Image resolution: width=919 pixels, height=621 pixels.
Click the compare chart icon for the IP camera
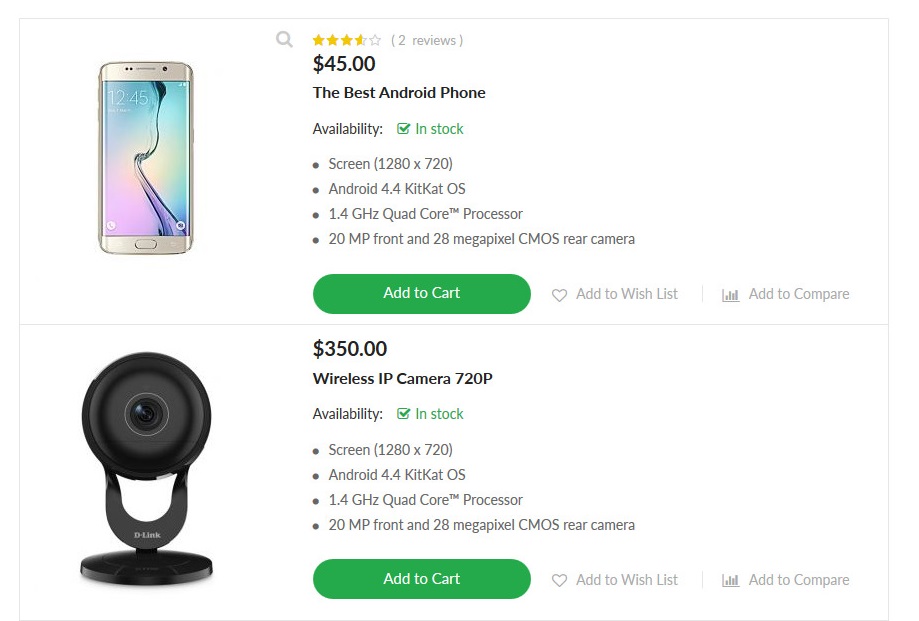click(731, 581)
